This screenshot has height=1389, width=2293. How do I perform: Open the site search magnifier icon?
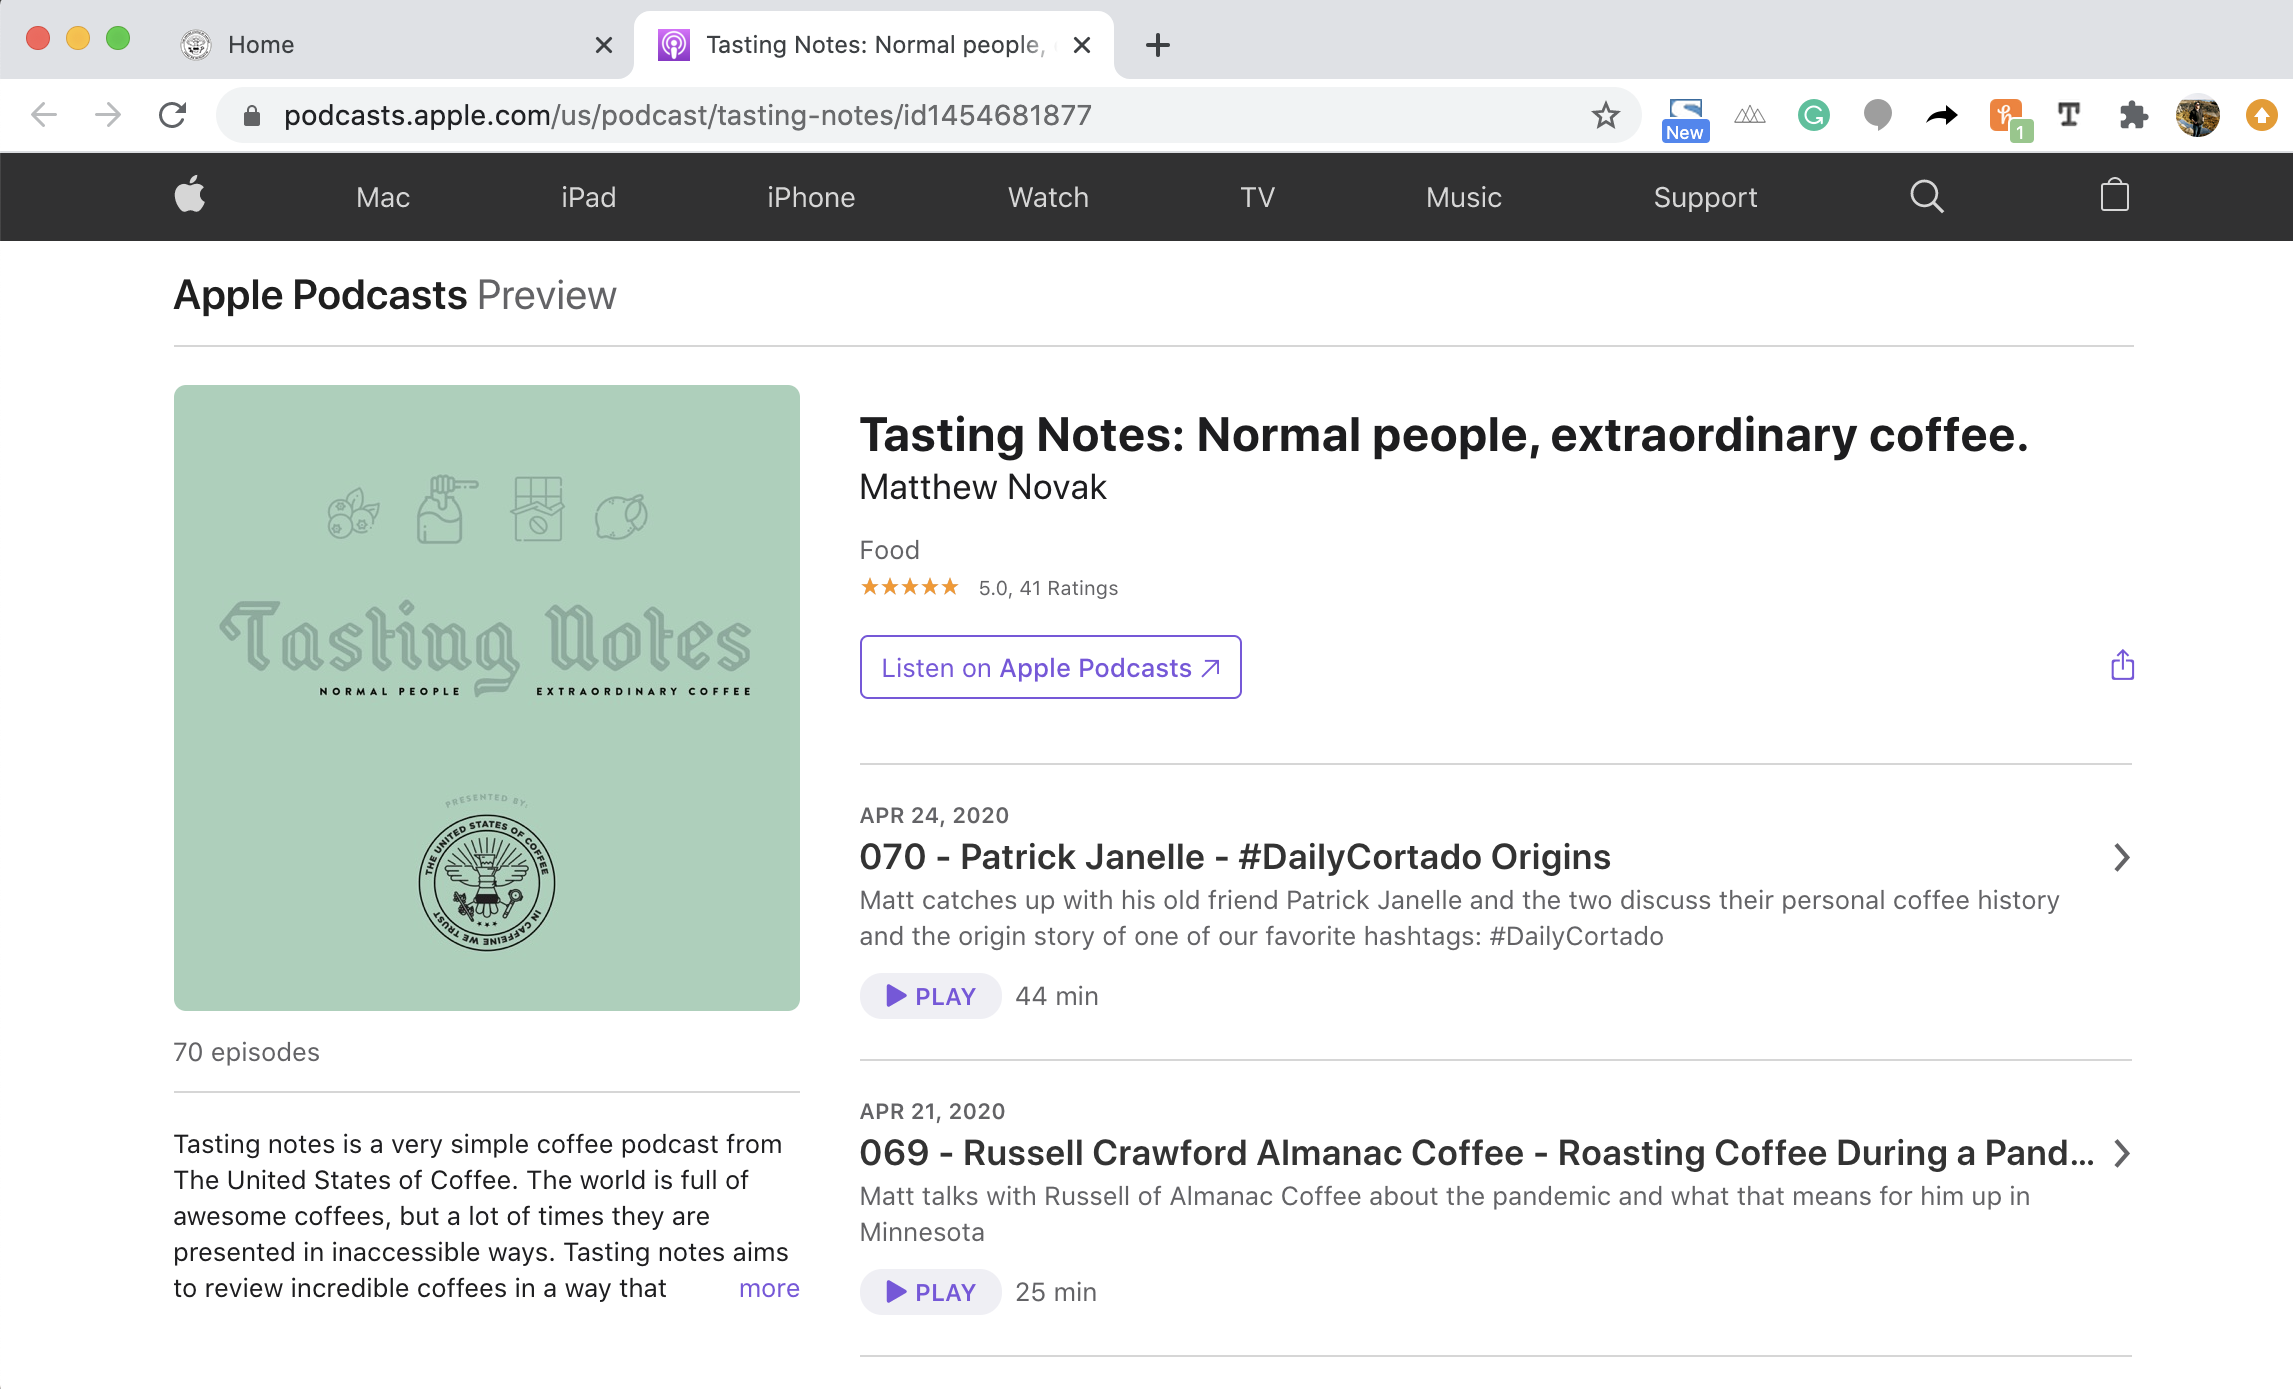pos(1926,197)
